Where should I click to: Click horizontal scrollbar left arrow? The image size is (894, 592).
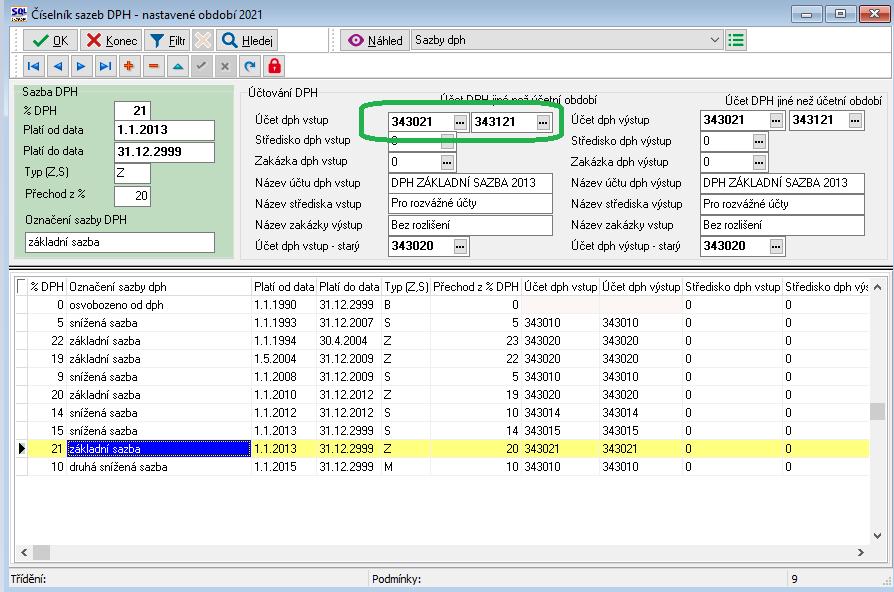click(24, 552)
